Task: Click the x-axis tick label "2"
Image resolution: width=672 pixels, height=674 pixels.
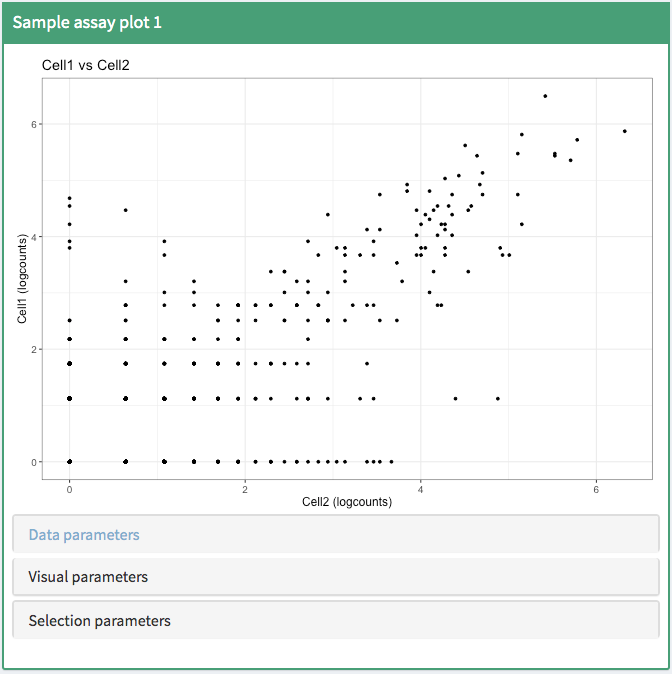Action: [245, 488]
